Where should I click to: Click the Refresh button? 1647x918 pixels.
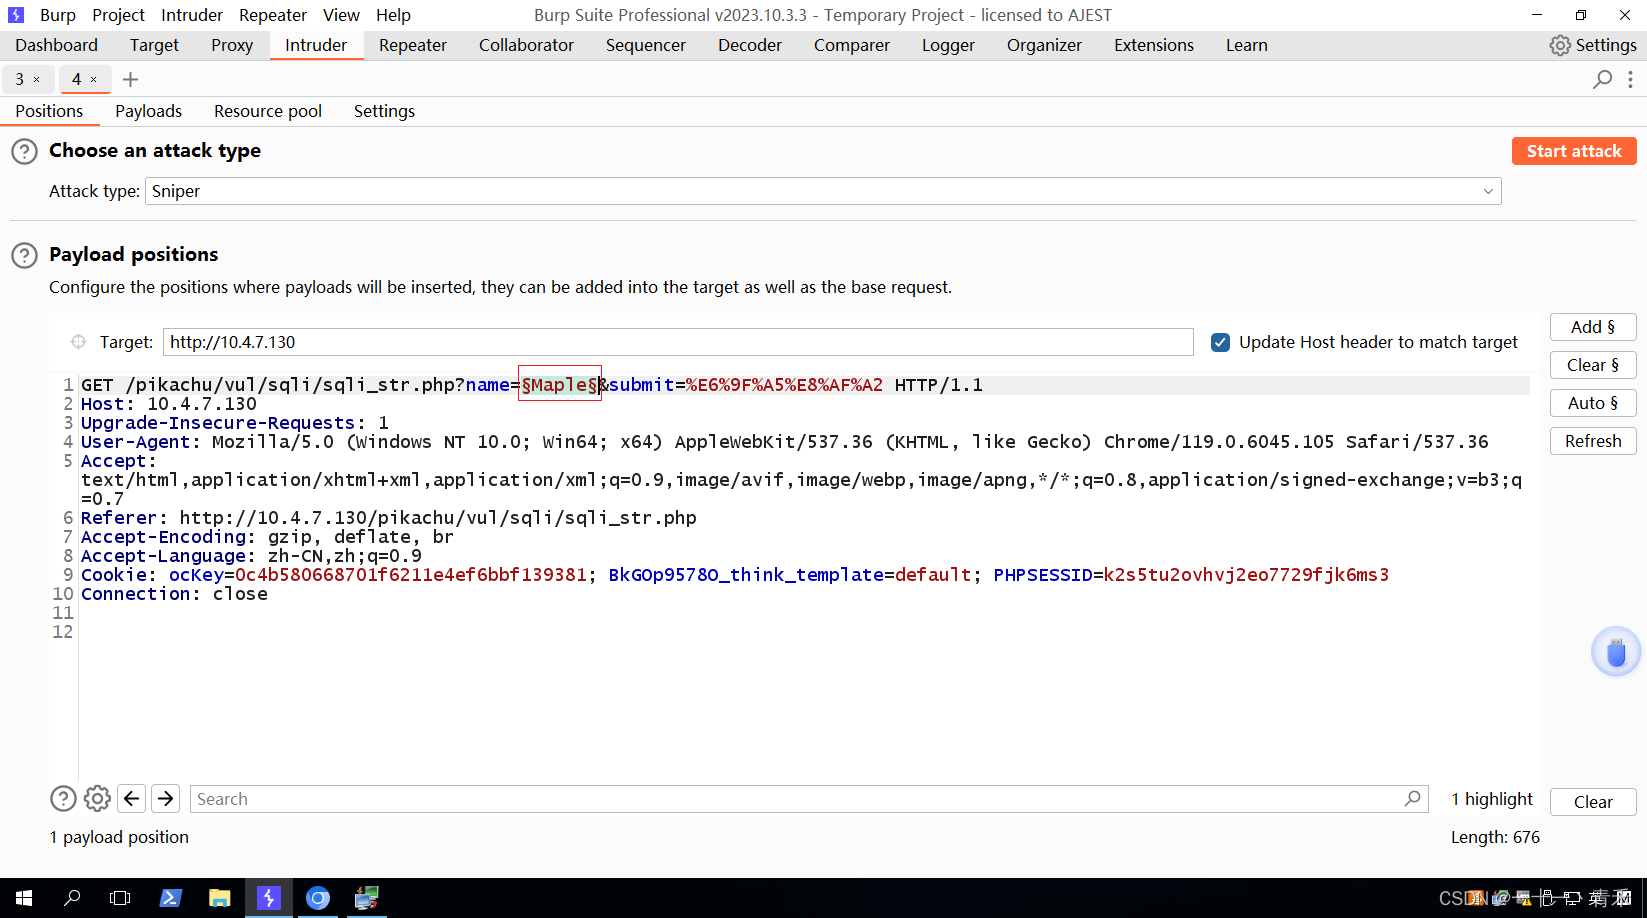[1593, 441]
